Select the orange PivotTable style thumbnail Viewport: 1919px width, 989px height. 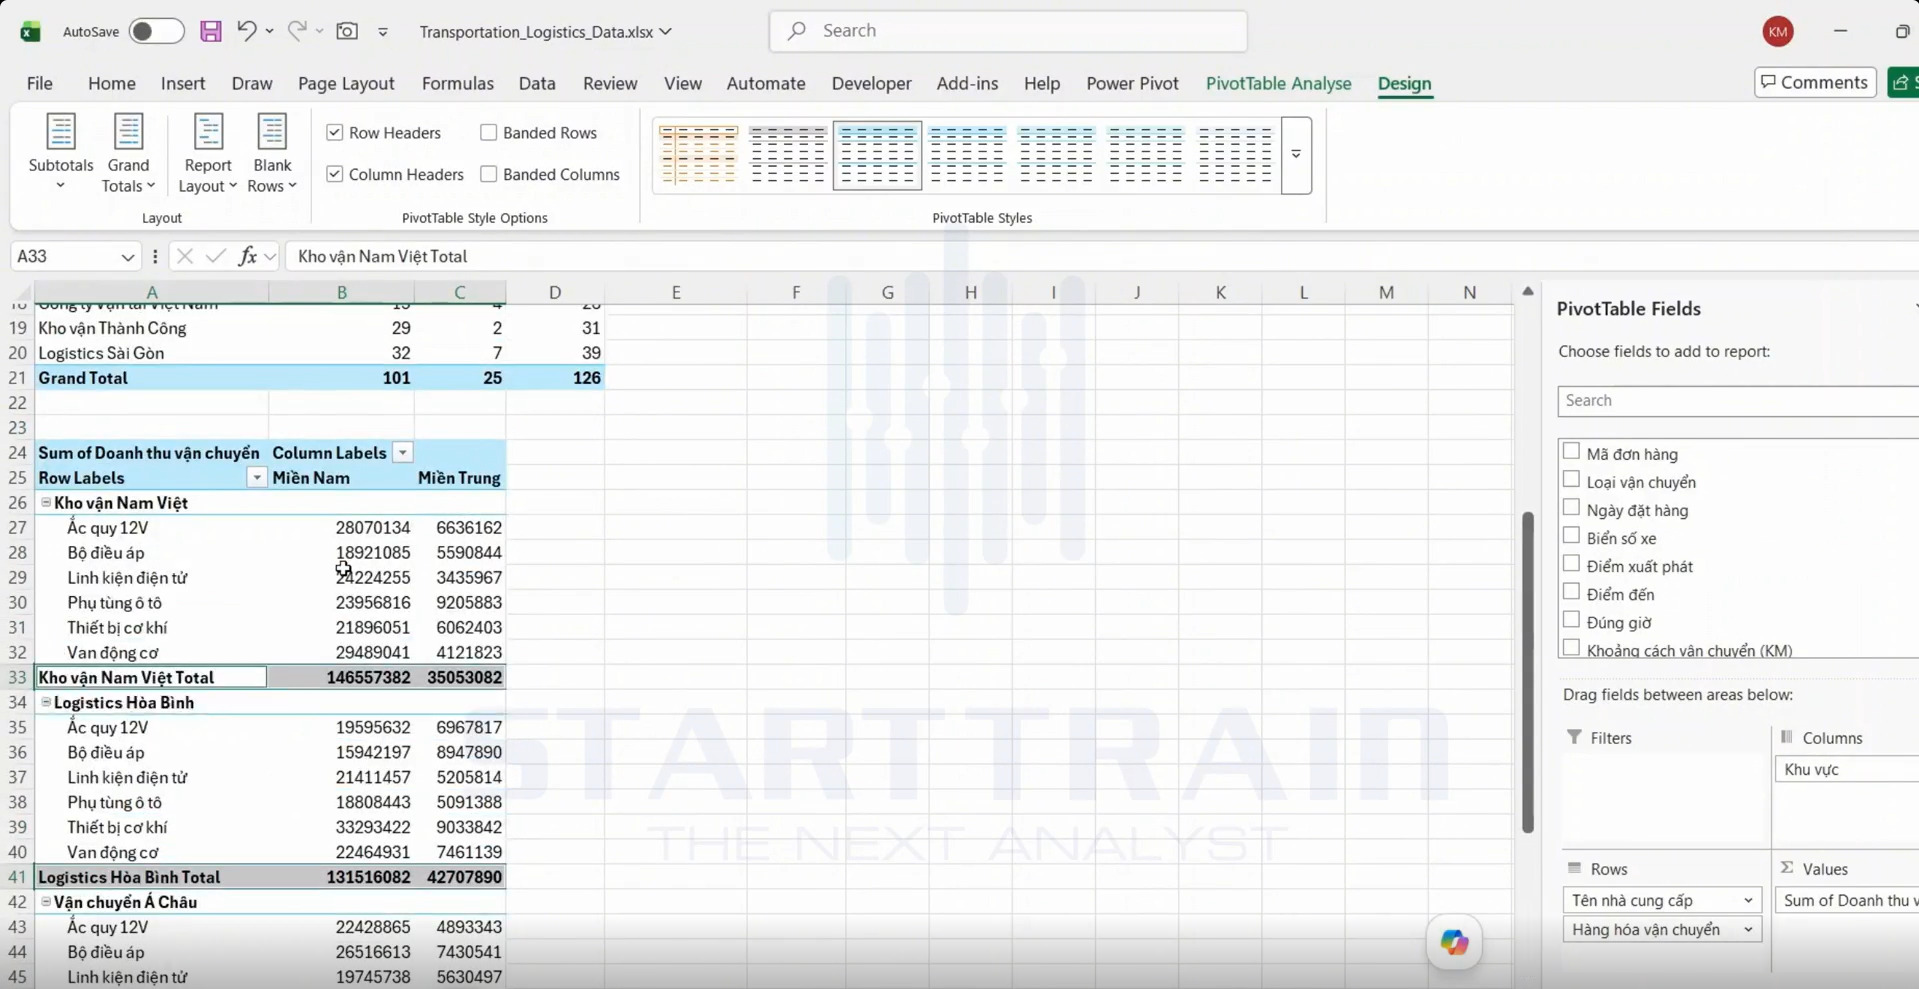pos(698,155)
